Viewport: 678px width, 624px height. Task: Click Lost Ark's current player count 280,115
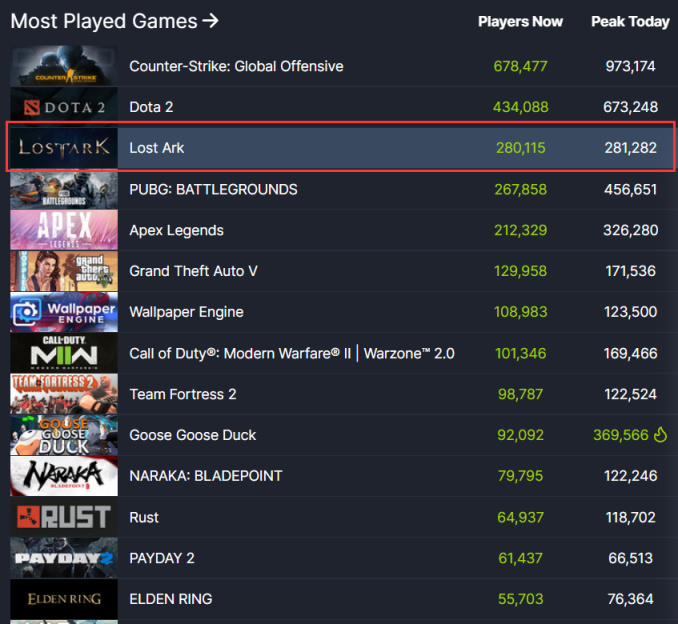[x=520, y=148]
